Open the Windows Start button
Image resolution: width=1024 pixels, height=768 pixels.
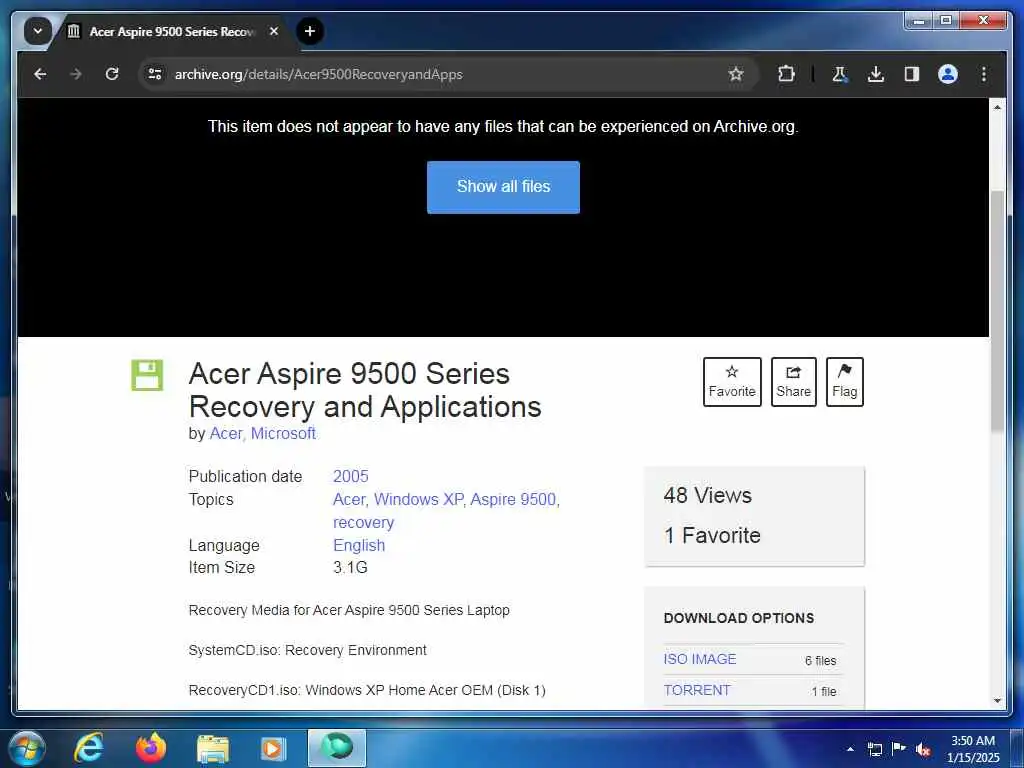[x=27, y=748]
